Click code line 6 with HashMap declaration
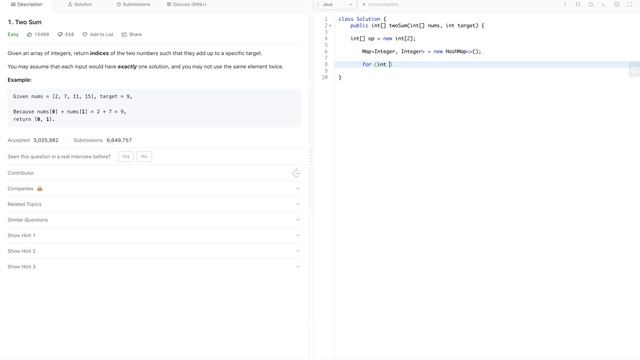The width and height of the screenshot is (640, 360). [421, 51]
